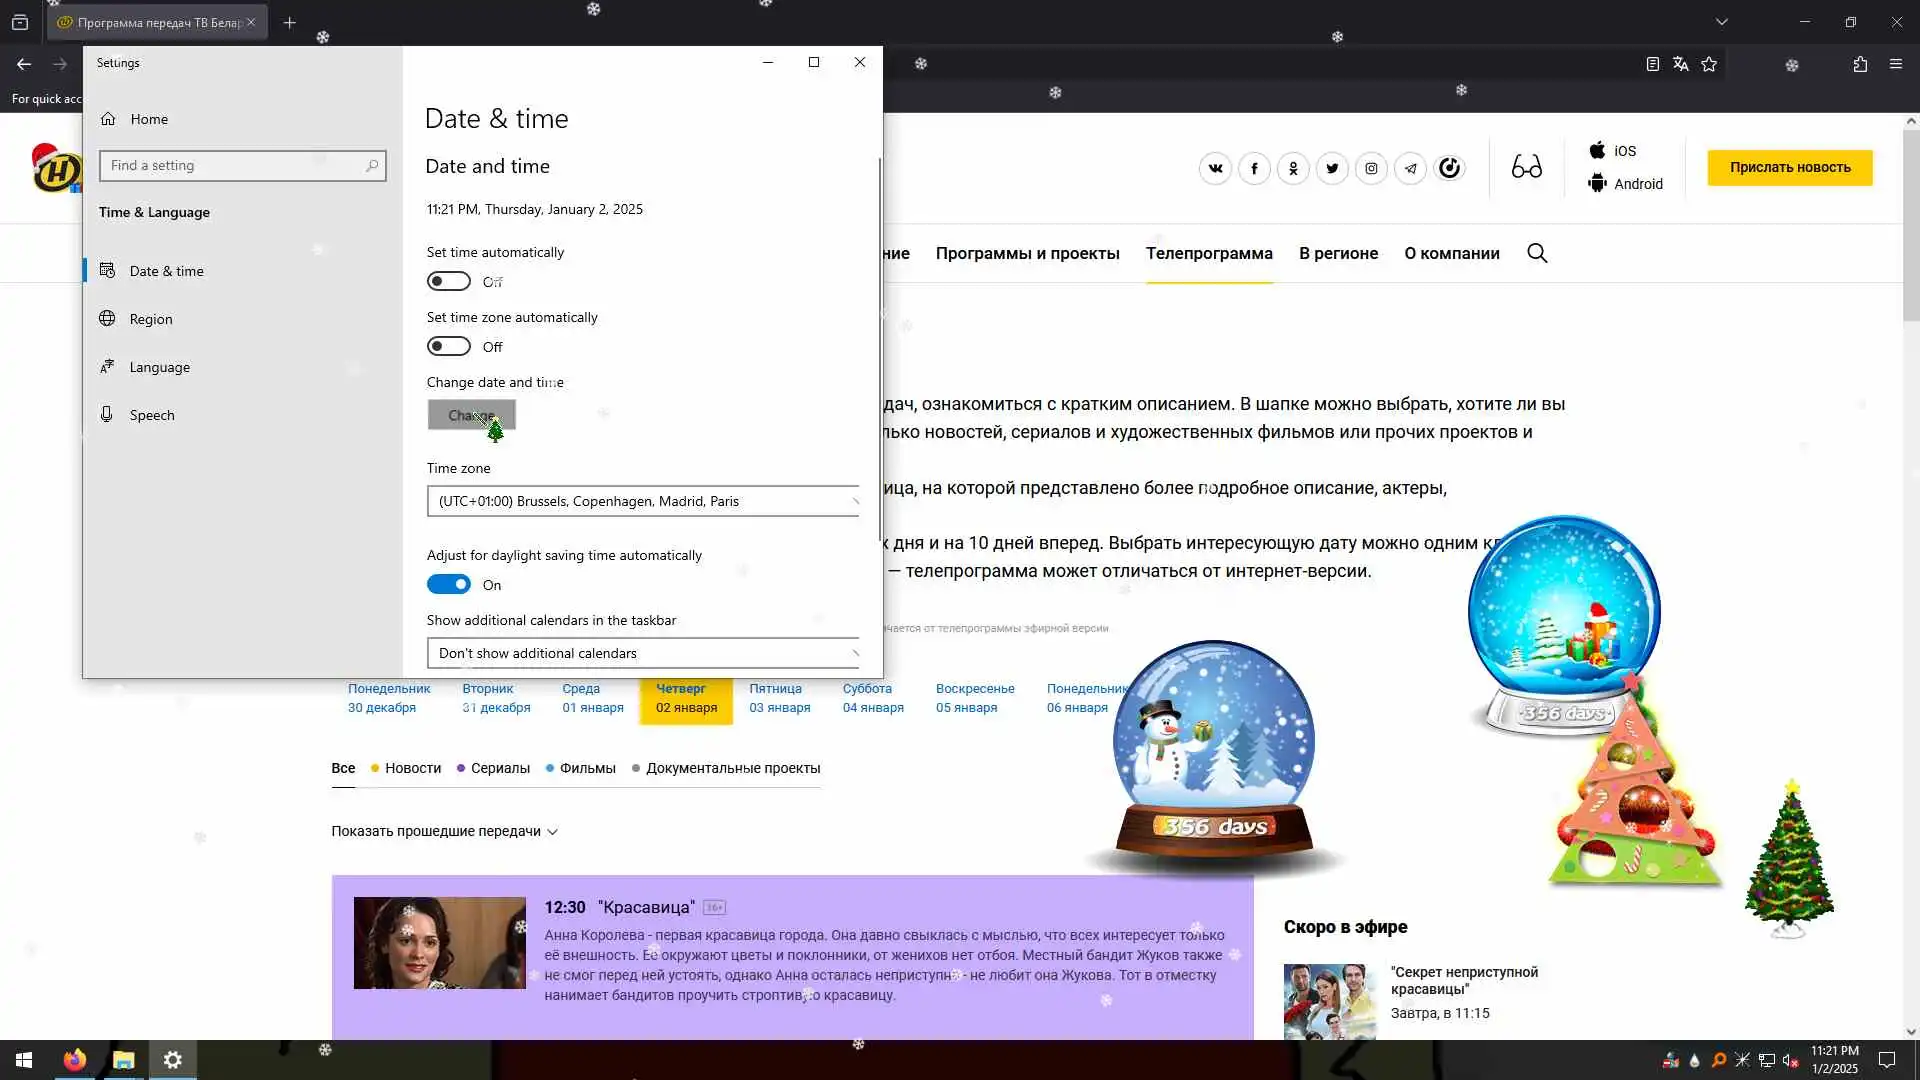Select the Пятница 03 января tab
The image size is (1920, 1080).
point(779,698)
